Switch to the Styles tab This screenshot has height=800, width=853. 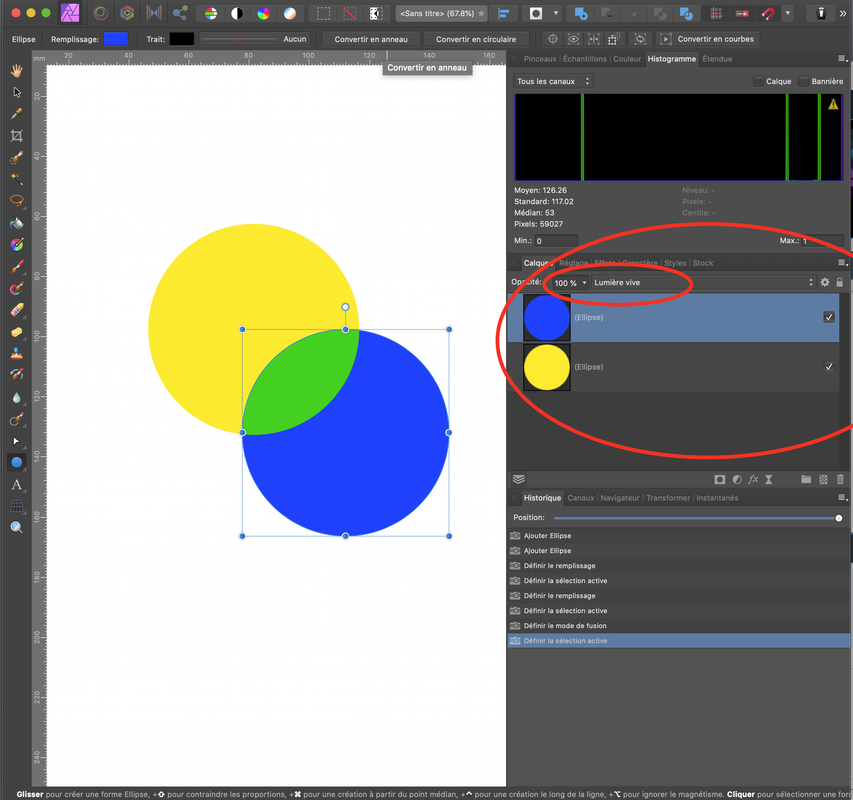point(675,263)
